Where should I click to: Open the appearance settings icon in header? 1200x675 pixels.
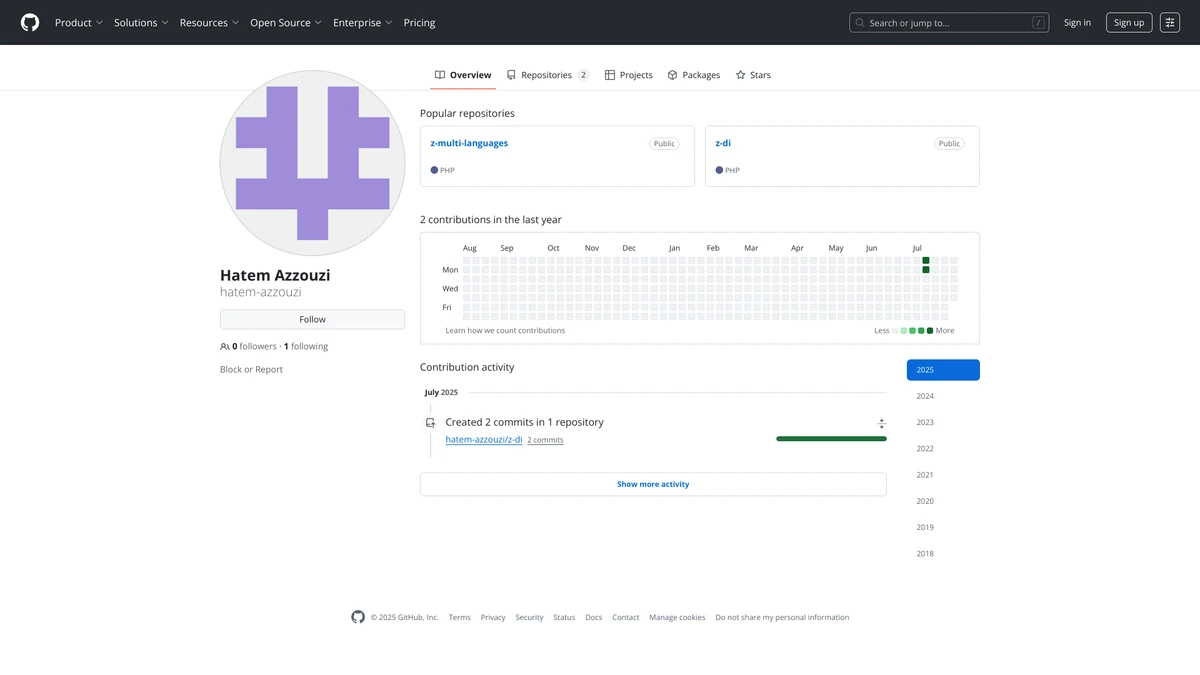[1170, 22]
